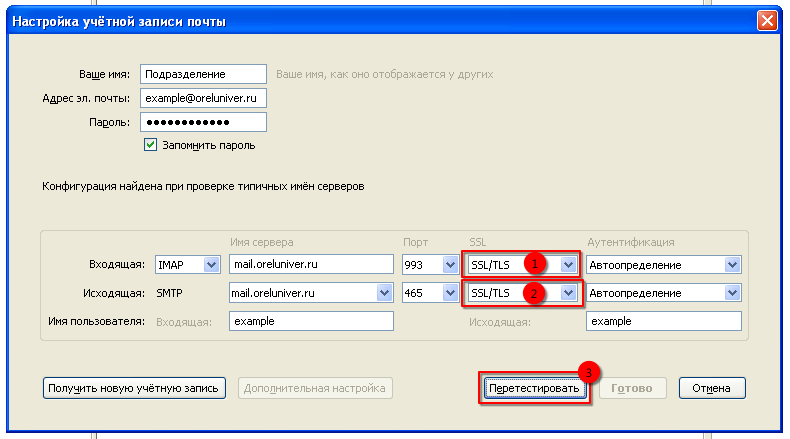Click the incoming username field
This screenshot has width=790, height=439.
click(309, 321)
